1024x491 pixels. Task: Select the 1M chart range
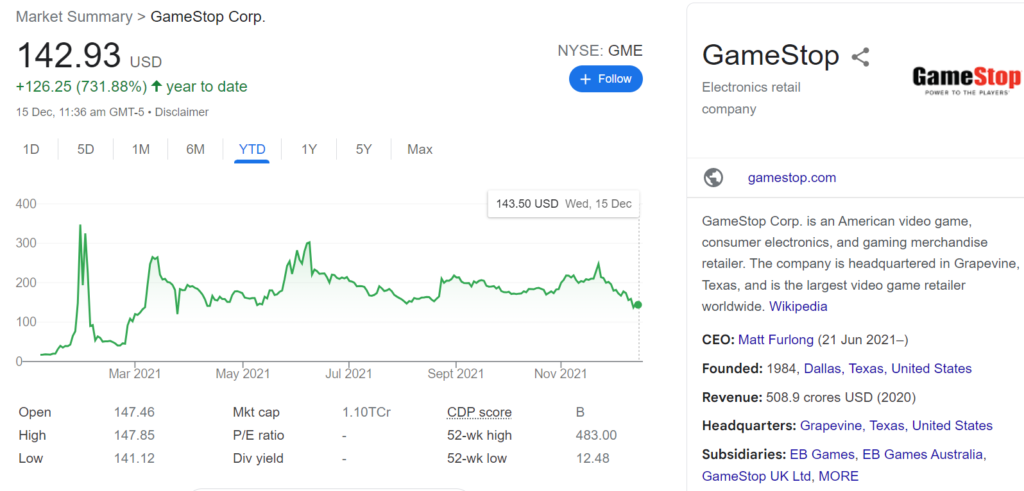pyautogui.click(x=140, y=150)
